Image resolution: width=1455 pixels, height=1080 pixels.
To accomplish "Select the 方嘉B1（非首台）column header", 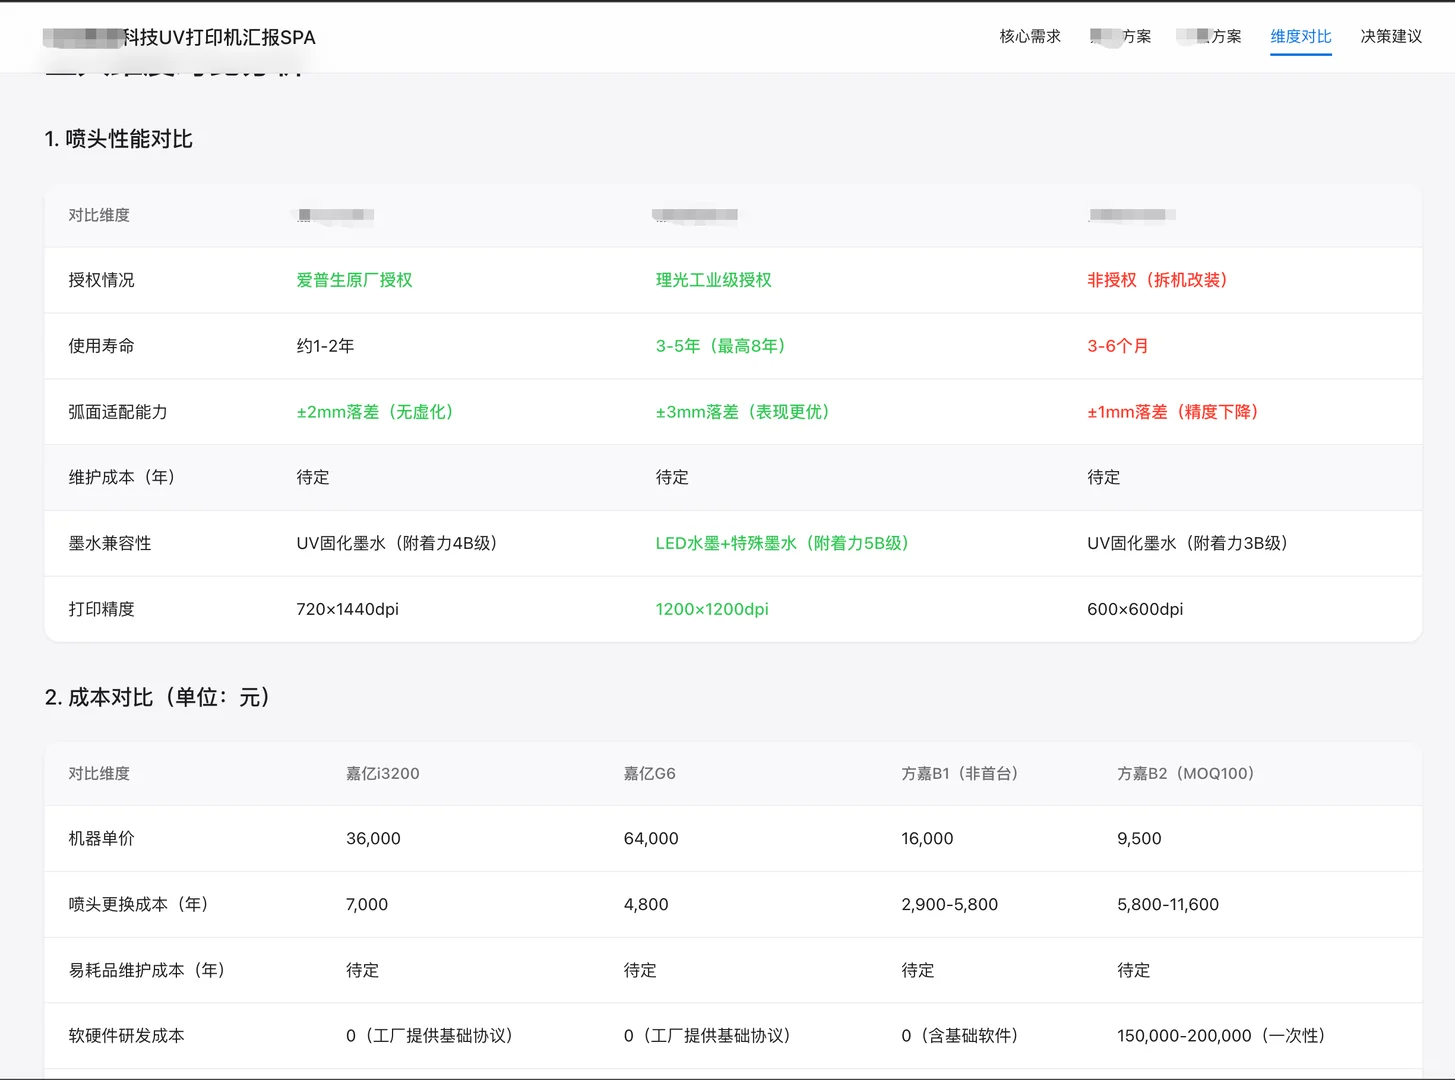I will [959, 773].
